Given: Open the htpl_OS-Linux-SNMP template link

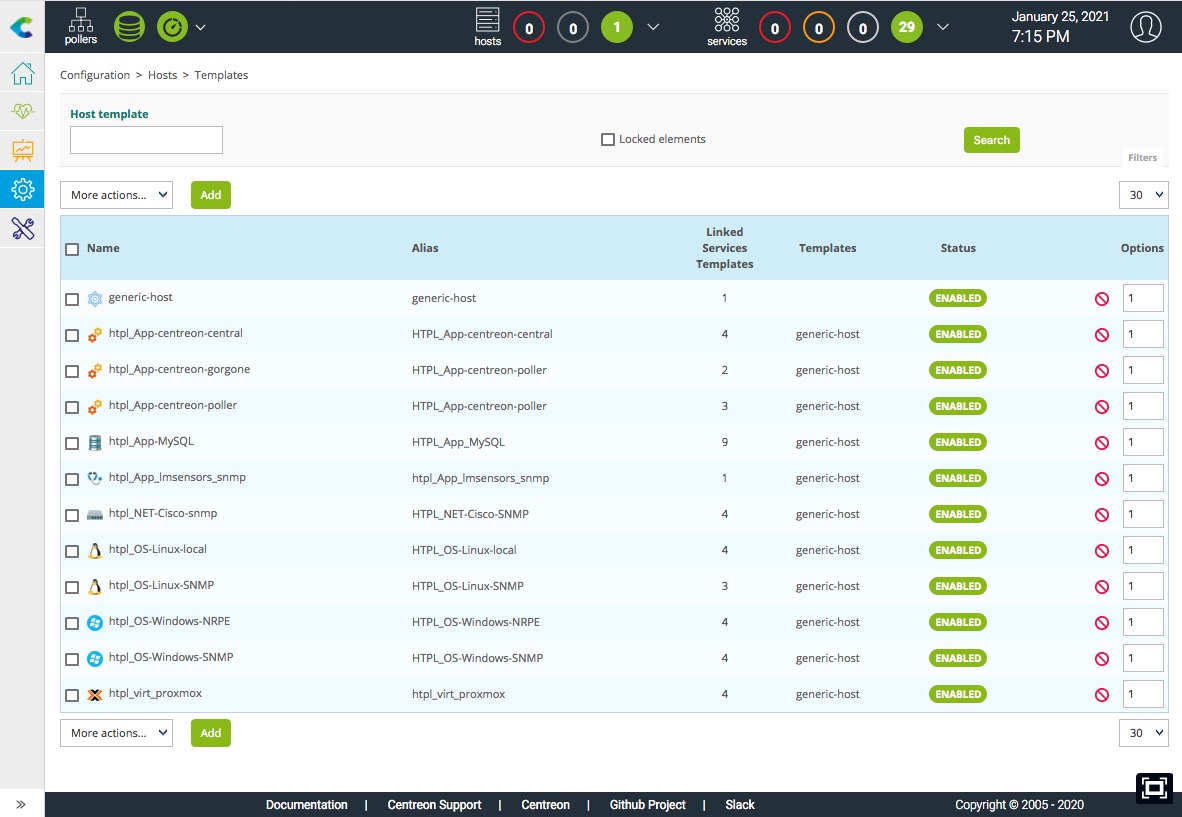Looking at the screenshot, I should point(161,585).
